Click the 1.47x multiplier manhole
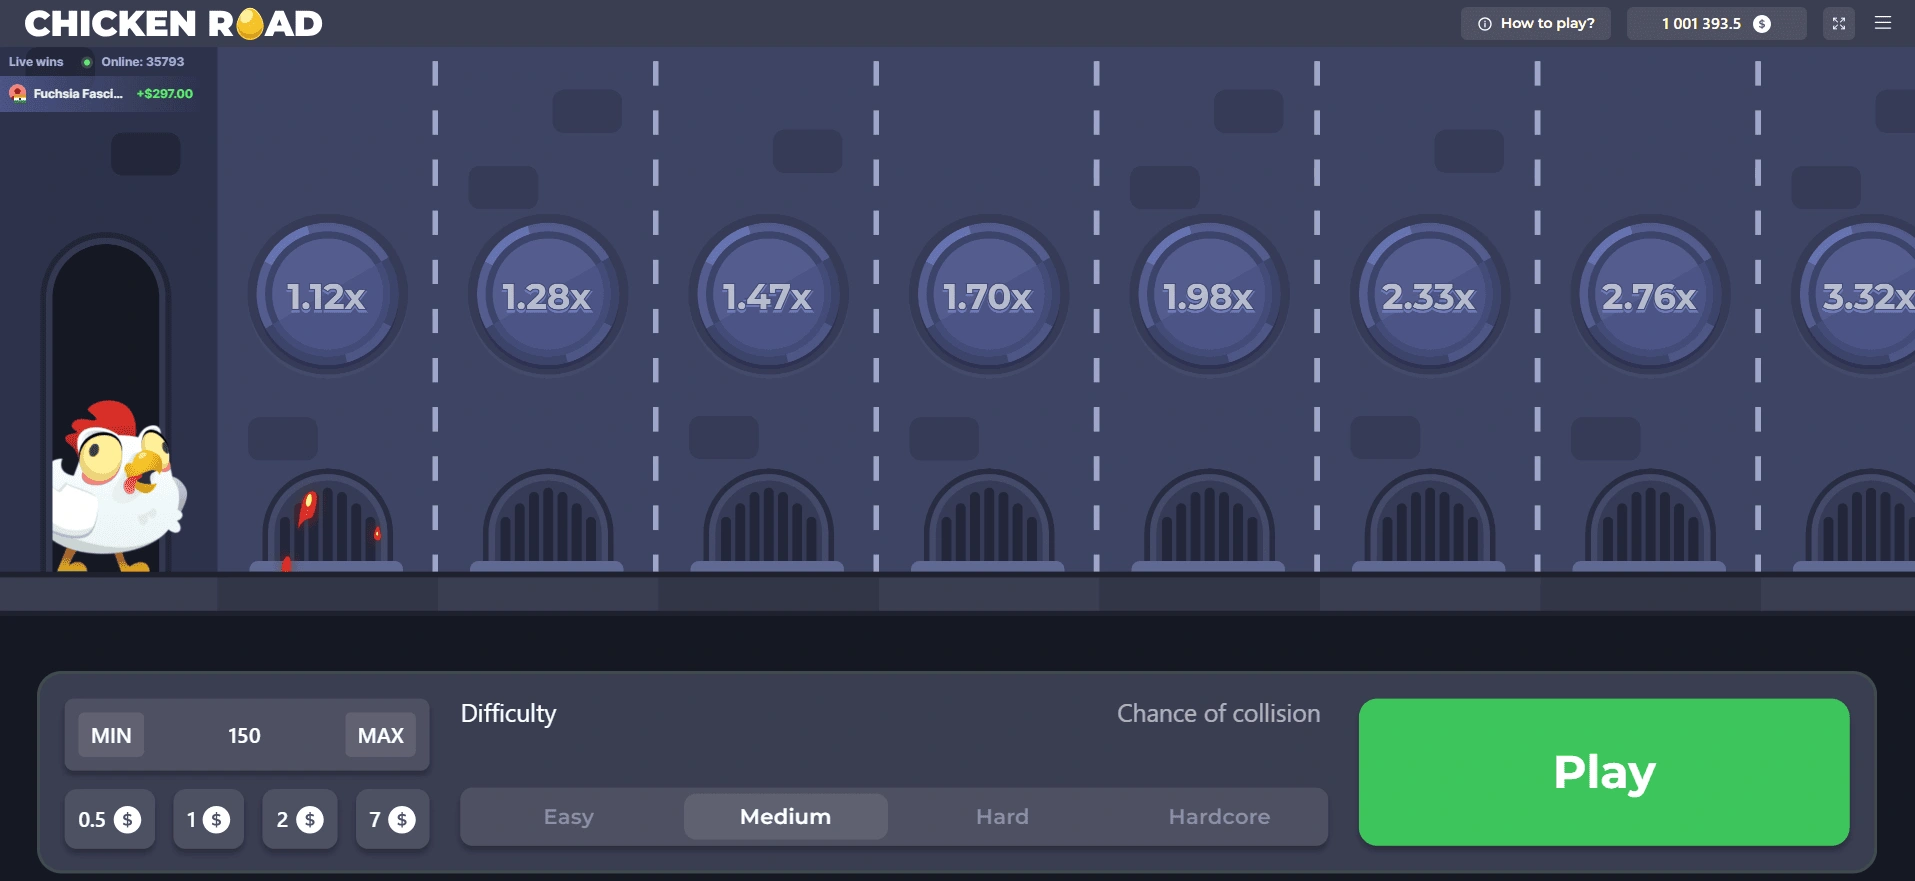Screen dimensions: 1915x881 click(x=768, y=296)
